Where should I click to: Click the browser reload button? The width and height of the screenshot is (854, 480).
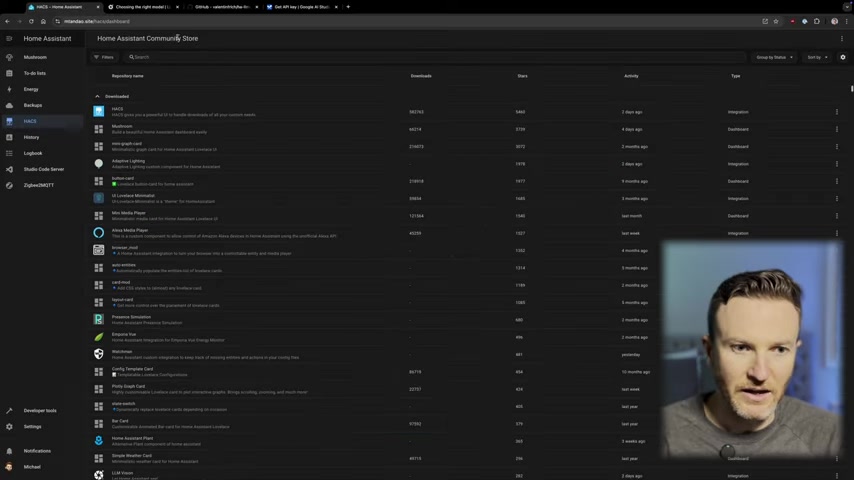(x=31, y=21)
